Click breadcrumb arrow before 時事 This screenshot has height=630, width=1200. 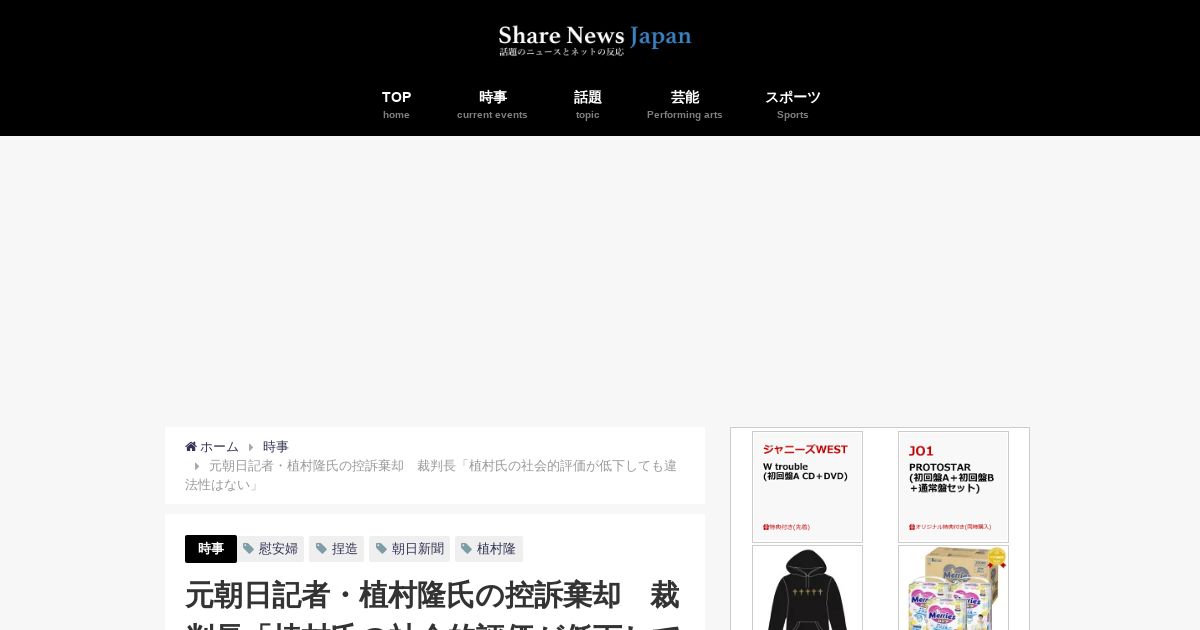pos(251,447)
